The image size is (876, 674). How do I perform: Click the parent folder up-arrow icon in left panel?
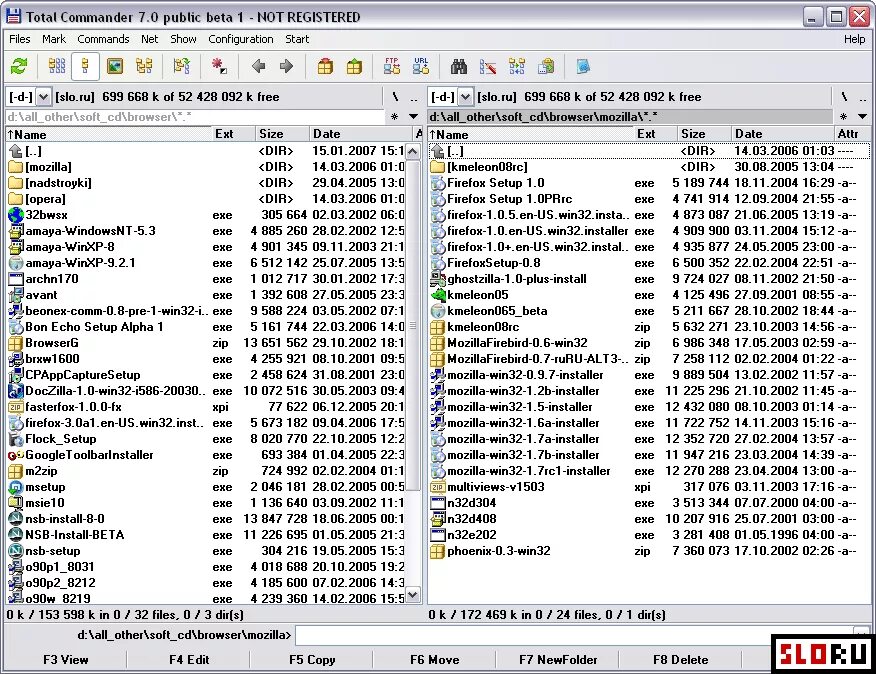[x=16, y=151]
